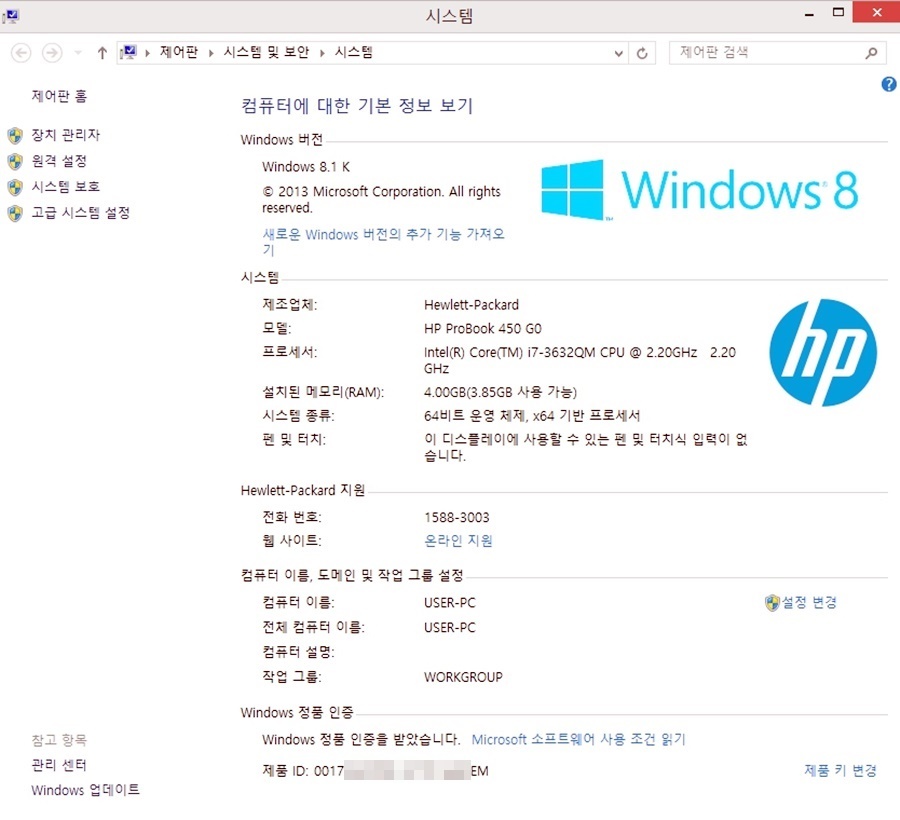
Task: Open the 온라인 지원 link
Action: tap(458, 541)
